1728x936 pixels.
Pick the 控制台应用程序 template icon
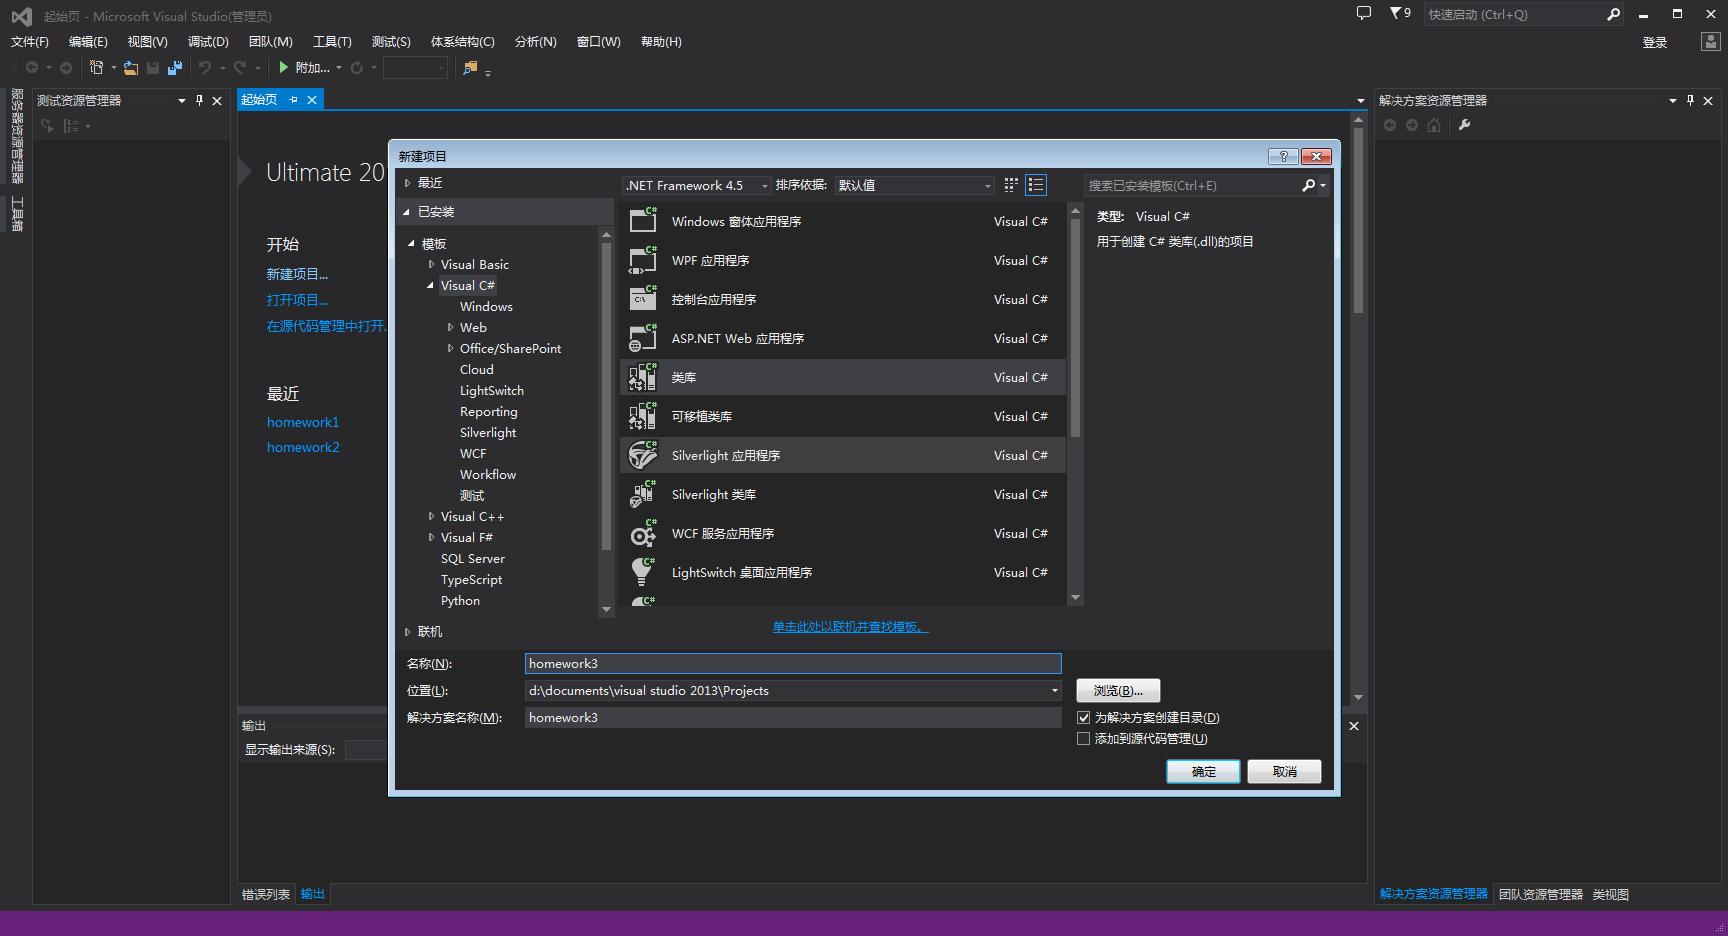643,299
